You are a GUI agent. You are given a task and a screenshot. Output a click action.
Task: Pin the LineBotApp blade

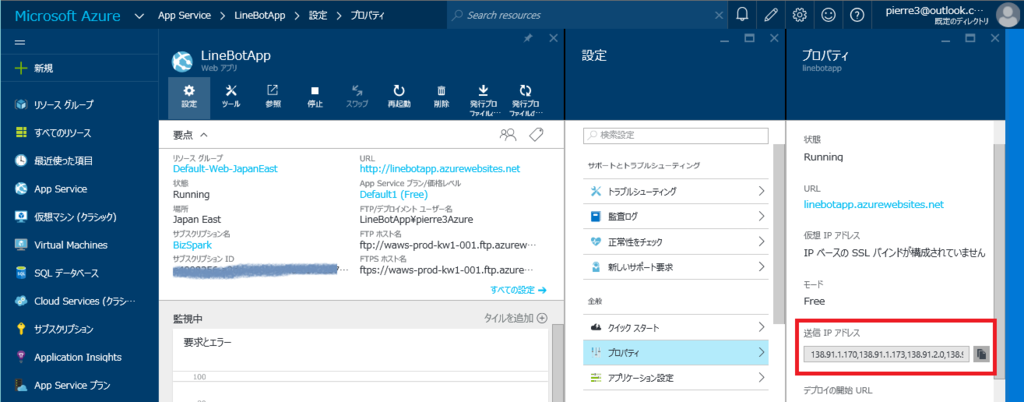528,39
